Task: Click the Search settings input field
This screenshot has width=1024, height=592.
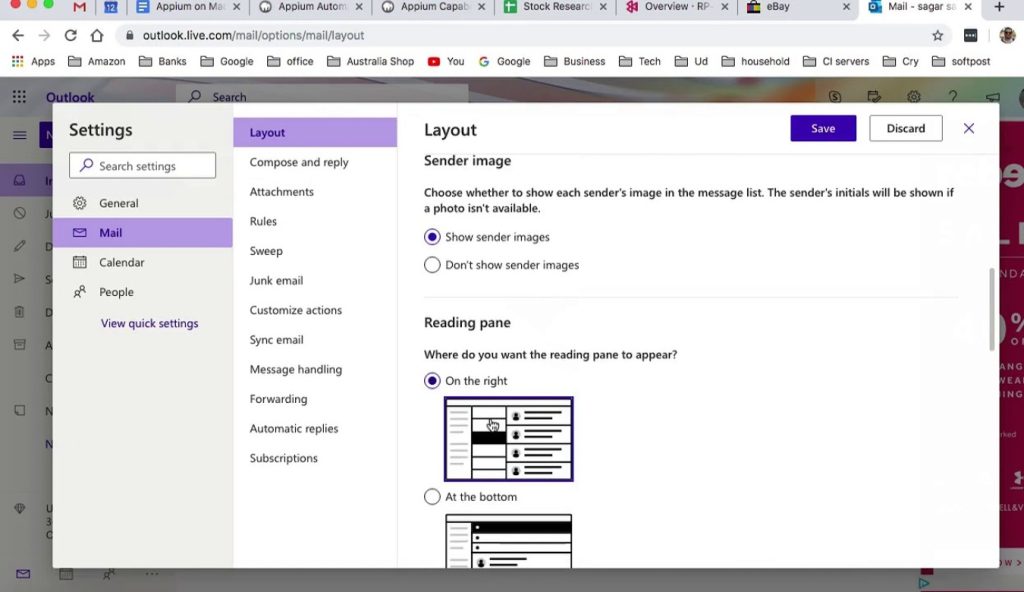Action: point(142,165)
